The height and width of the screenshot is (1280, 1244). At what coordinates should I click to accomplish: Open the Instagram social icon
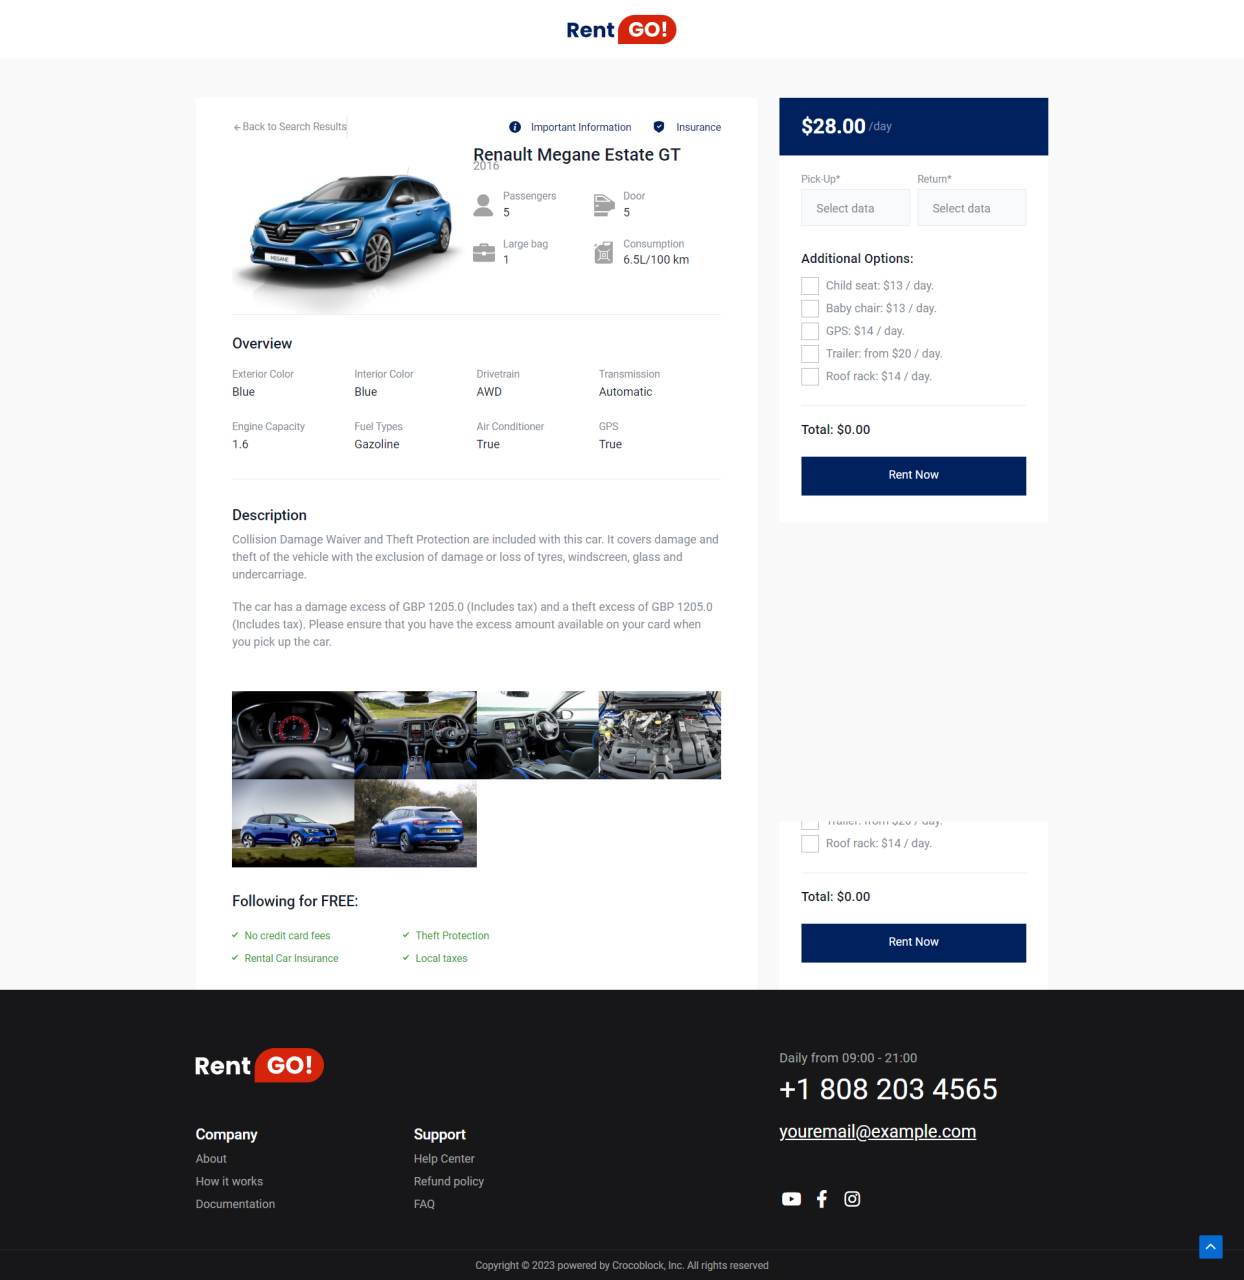852,1199
